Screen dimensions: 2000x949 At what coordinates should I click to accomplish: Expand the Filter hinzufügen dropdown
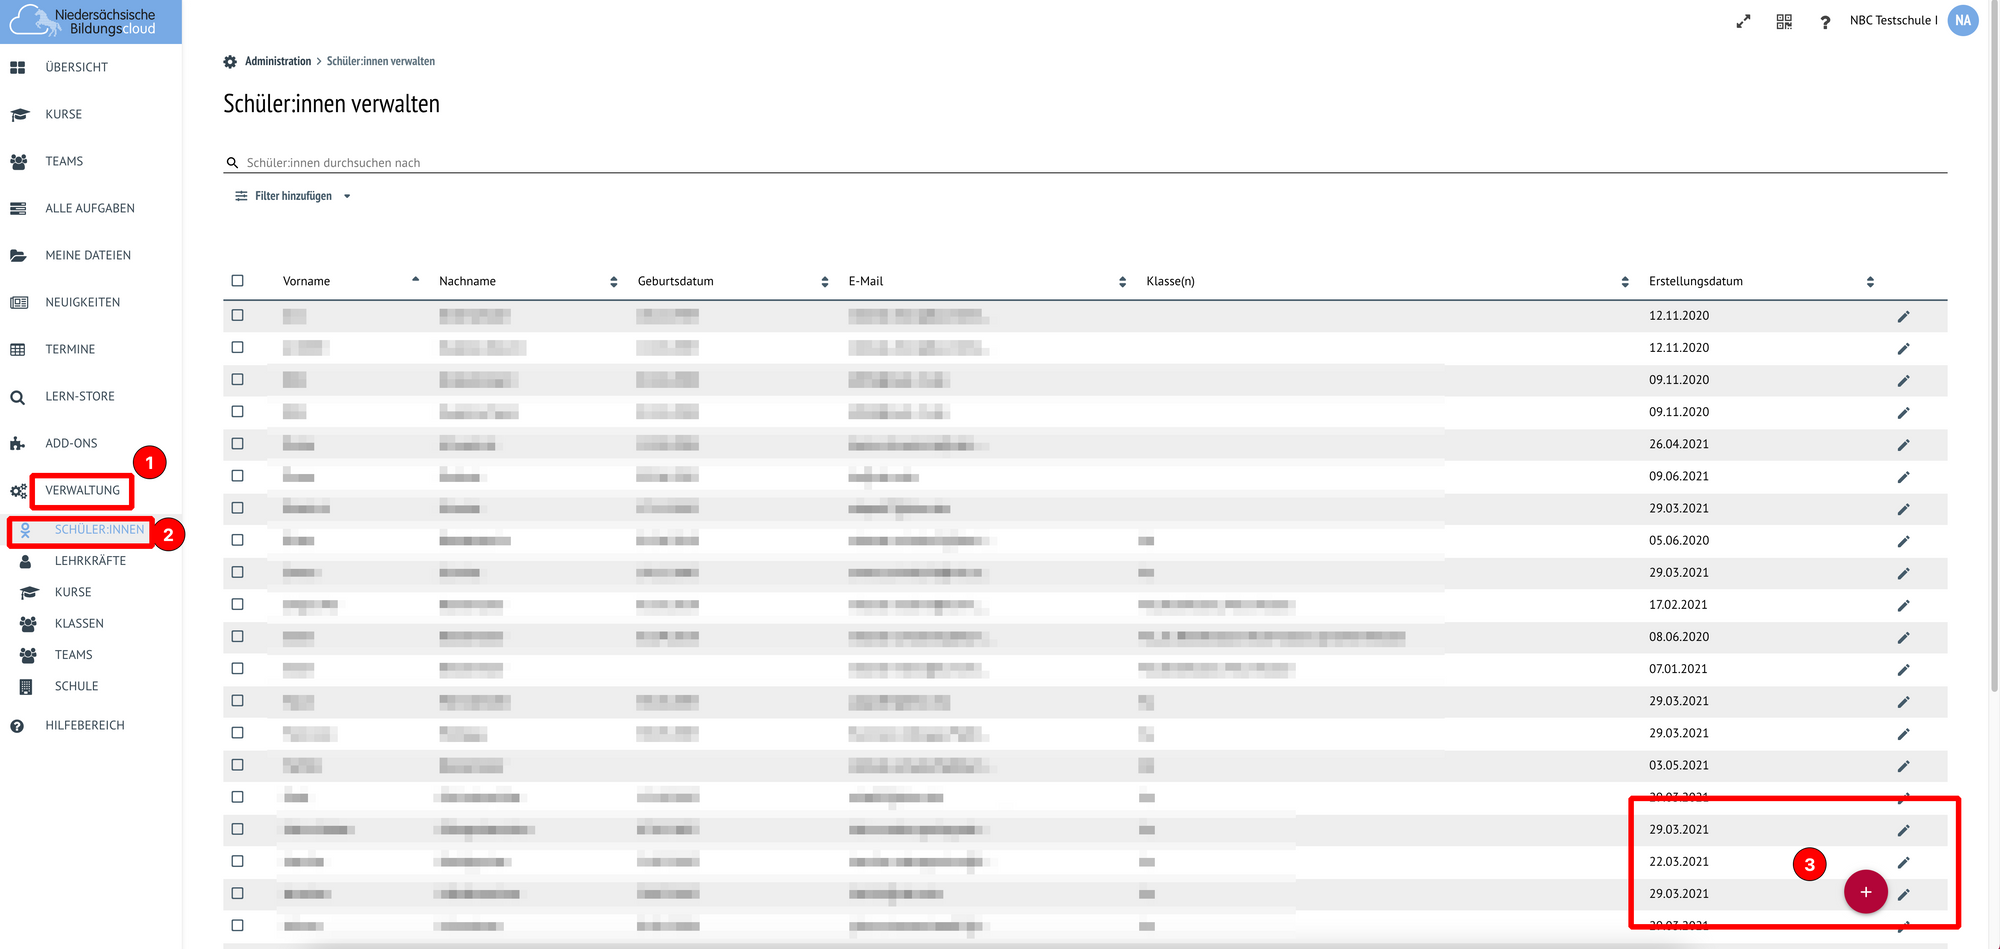pyautogui.click(x=293, y=196)
